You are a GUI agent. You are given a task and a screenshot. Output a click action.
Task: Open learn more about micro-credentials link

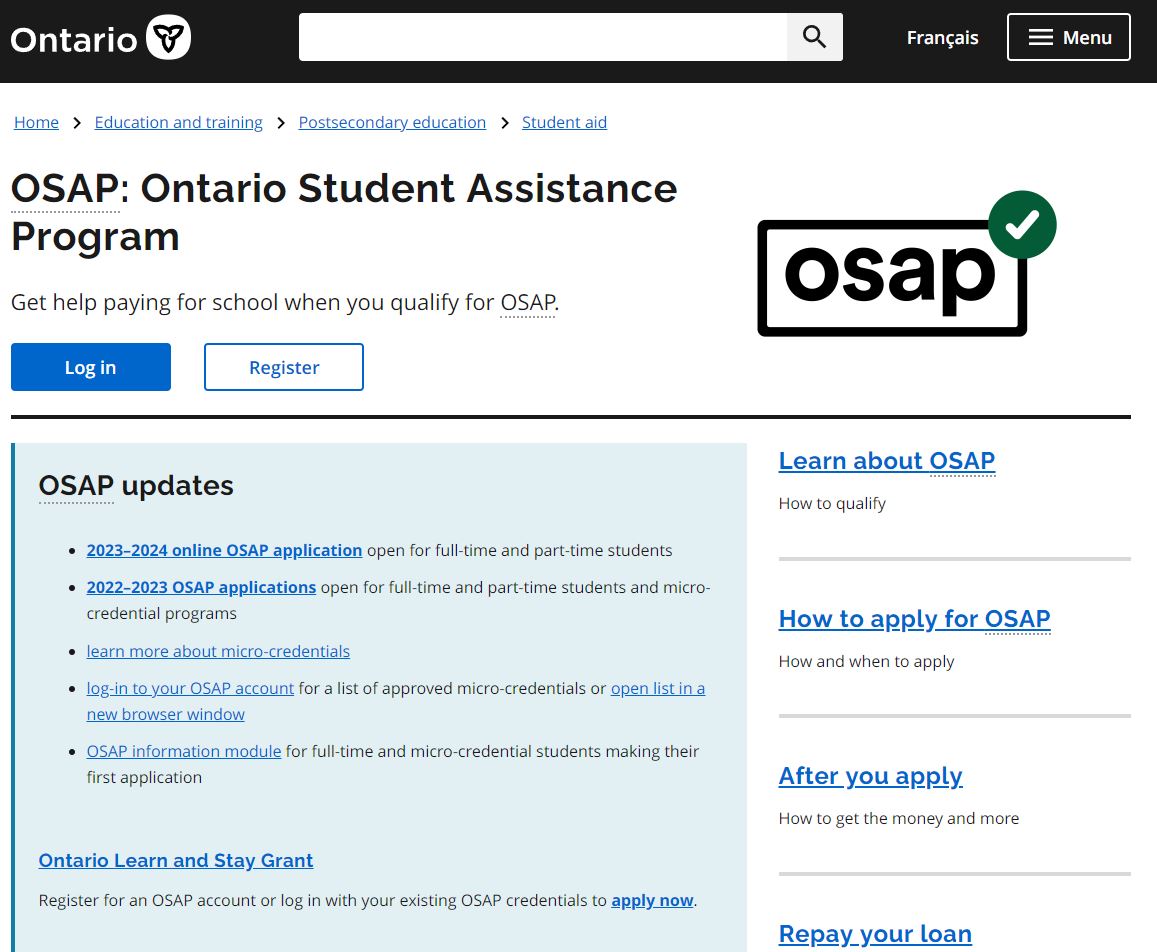pyautogui.click(x=218, y=652)
